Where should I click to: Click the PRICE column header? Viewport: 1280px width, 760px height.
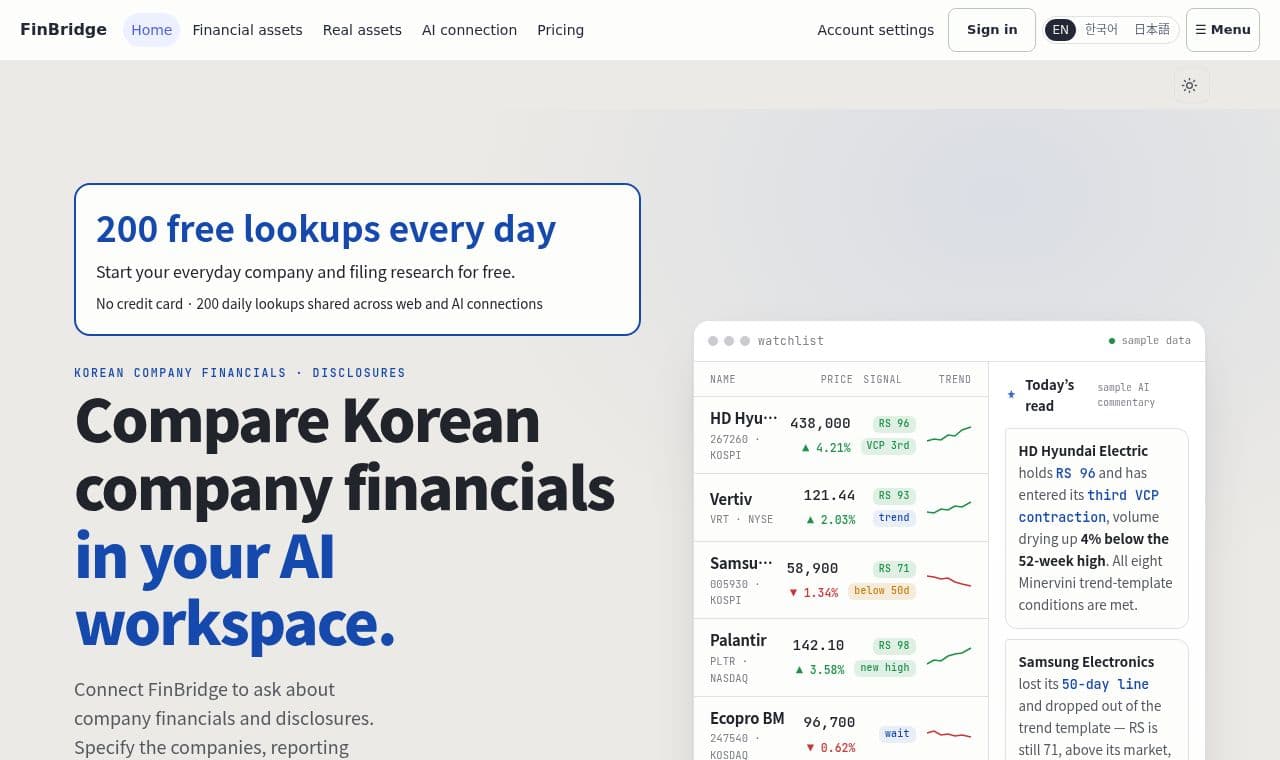coord(837,379)
